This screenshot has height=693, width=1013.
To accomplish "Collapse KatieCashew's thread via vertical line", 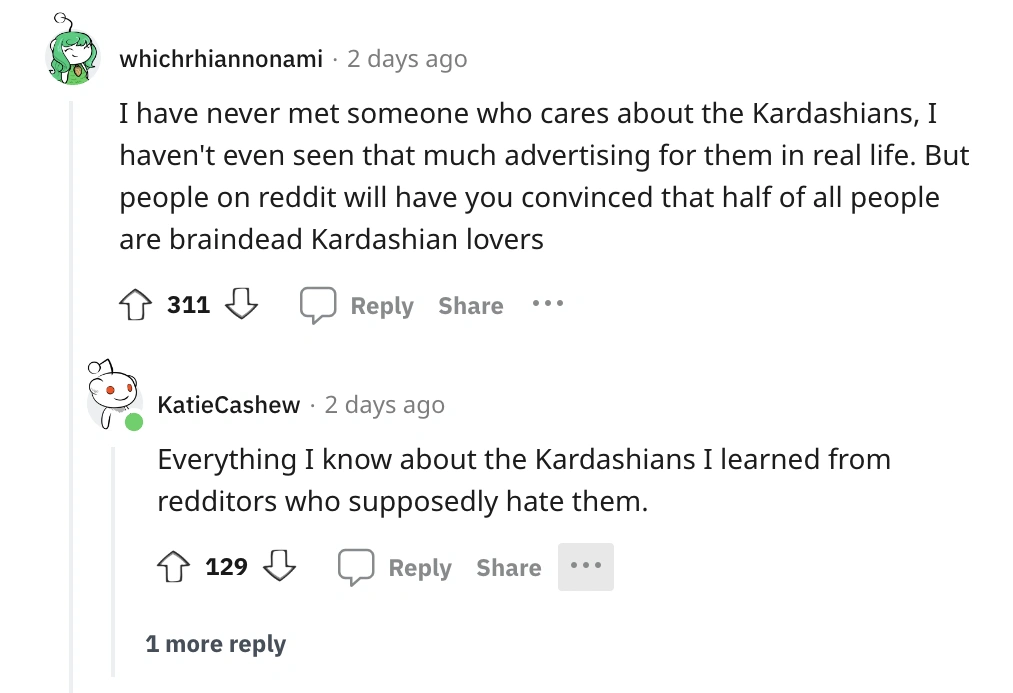I will pos(113,560).
